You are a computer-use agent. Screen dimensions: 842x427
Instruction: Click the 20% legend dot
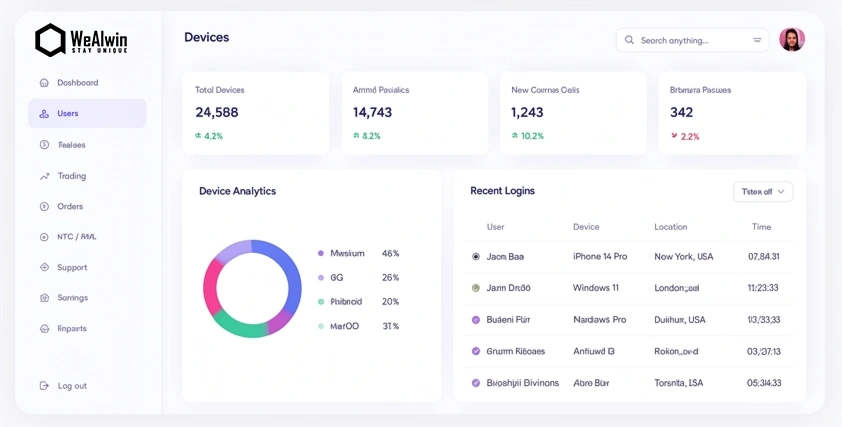[x=321, y=302]
